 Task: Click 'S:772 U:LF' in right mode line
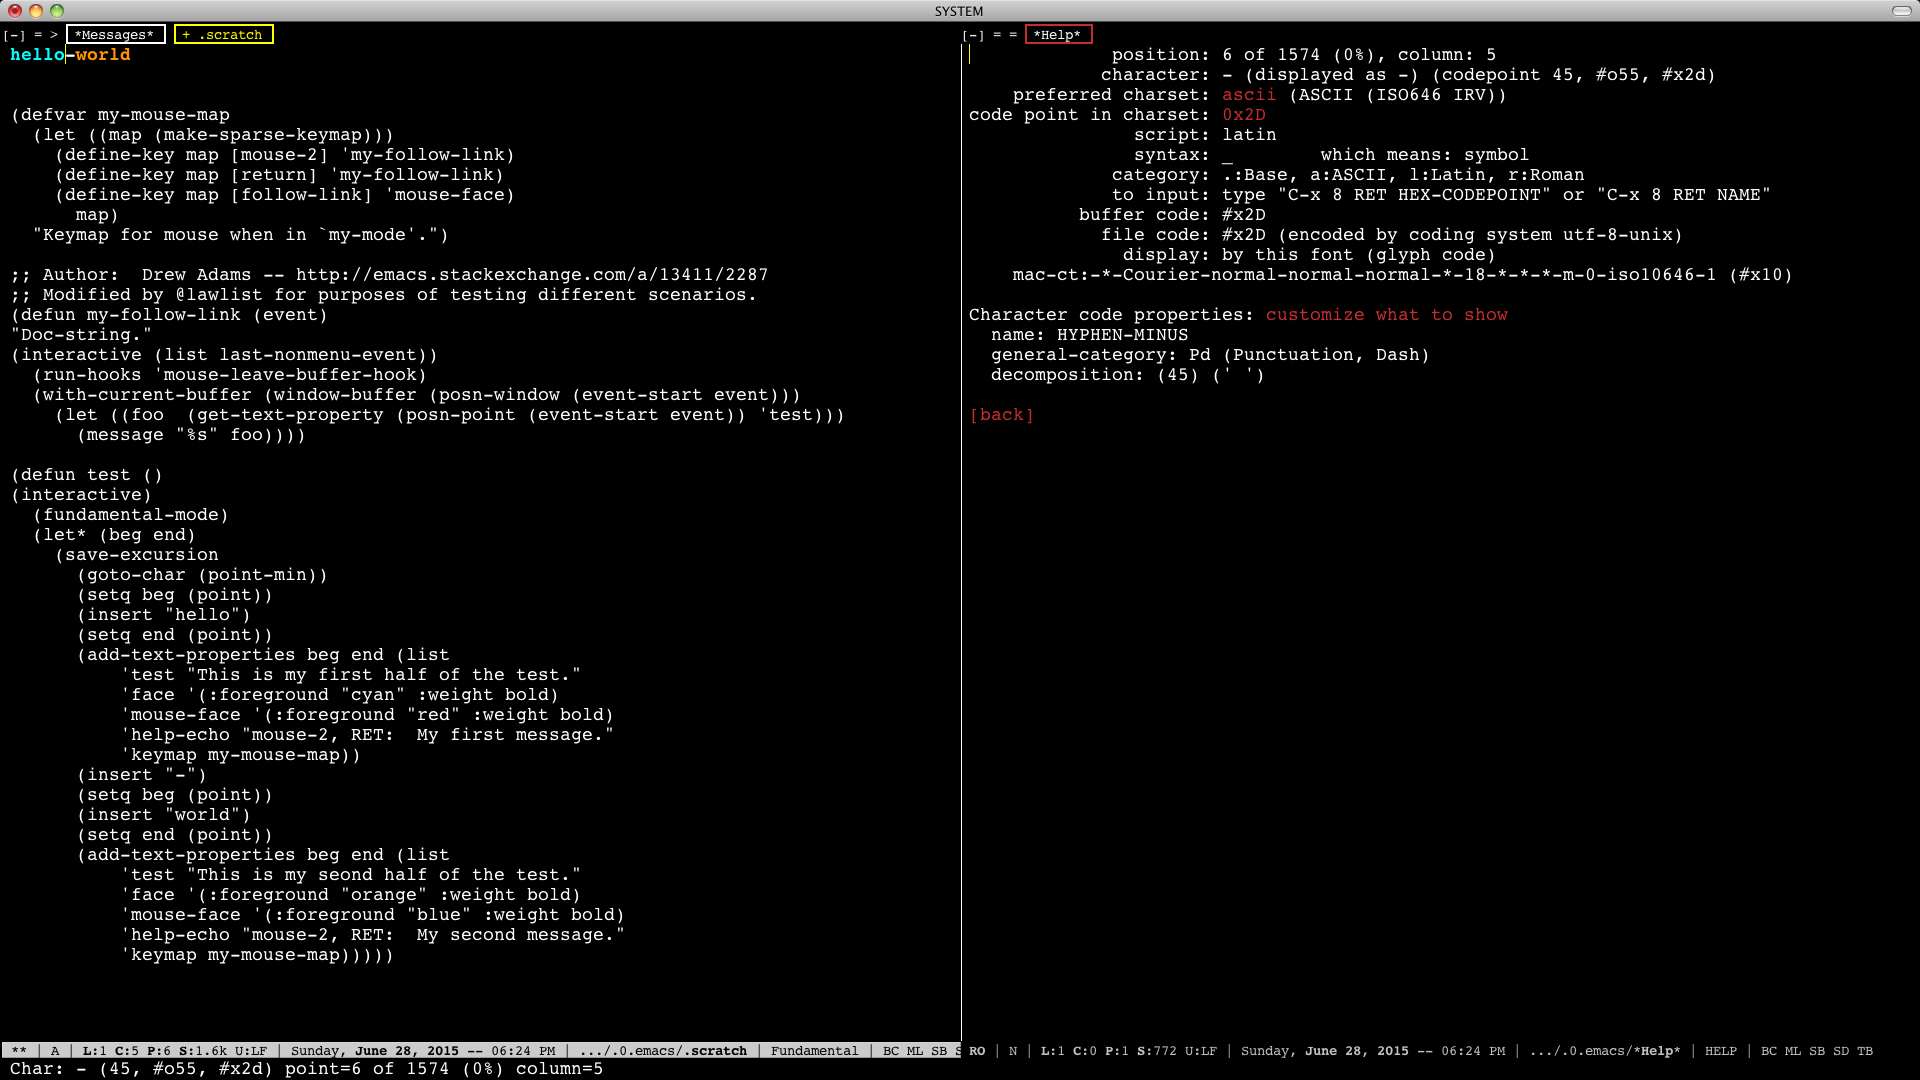click(x=1177, y=1051)
